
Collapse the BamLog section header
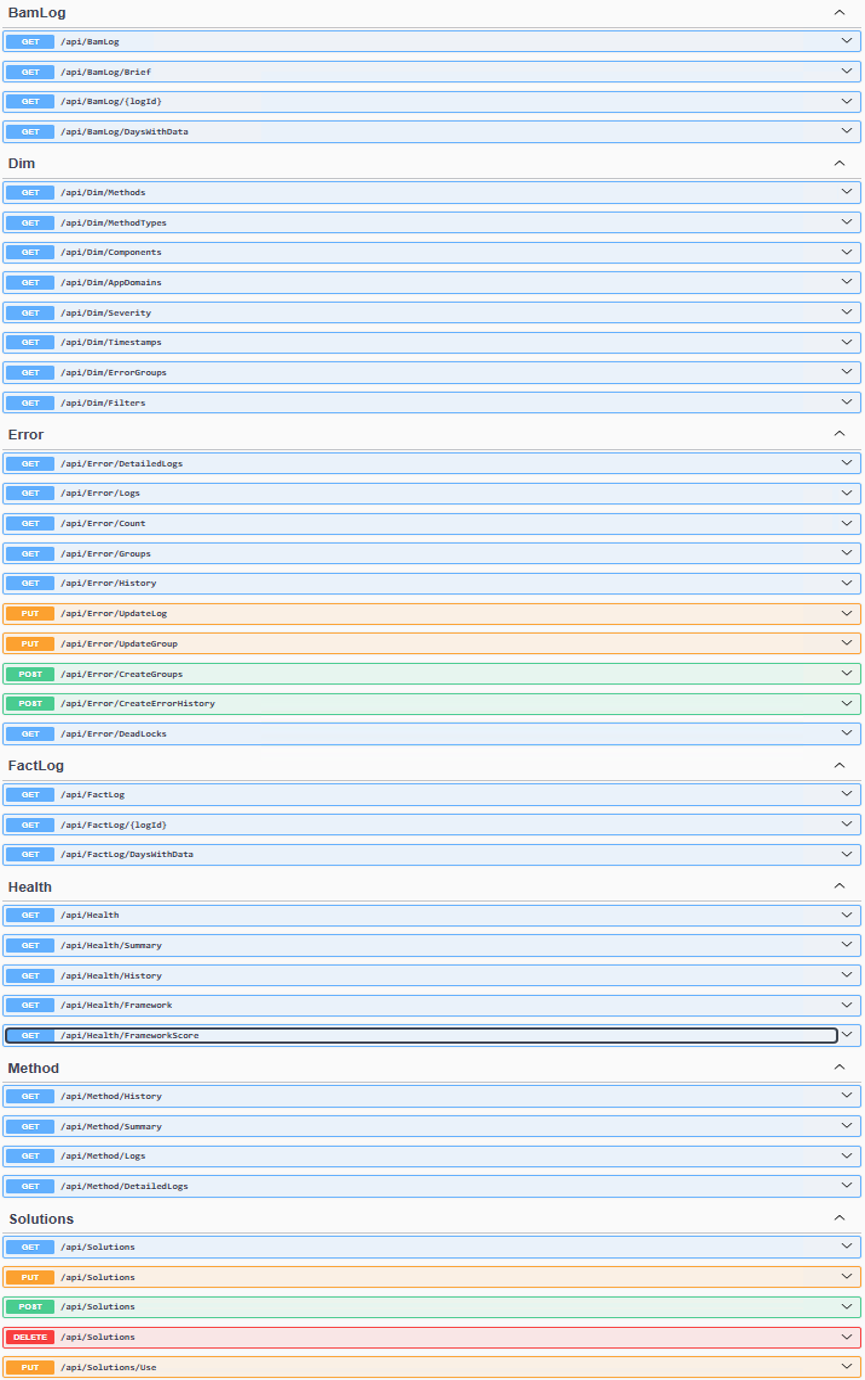click(432, 12)
